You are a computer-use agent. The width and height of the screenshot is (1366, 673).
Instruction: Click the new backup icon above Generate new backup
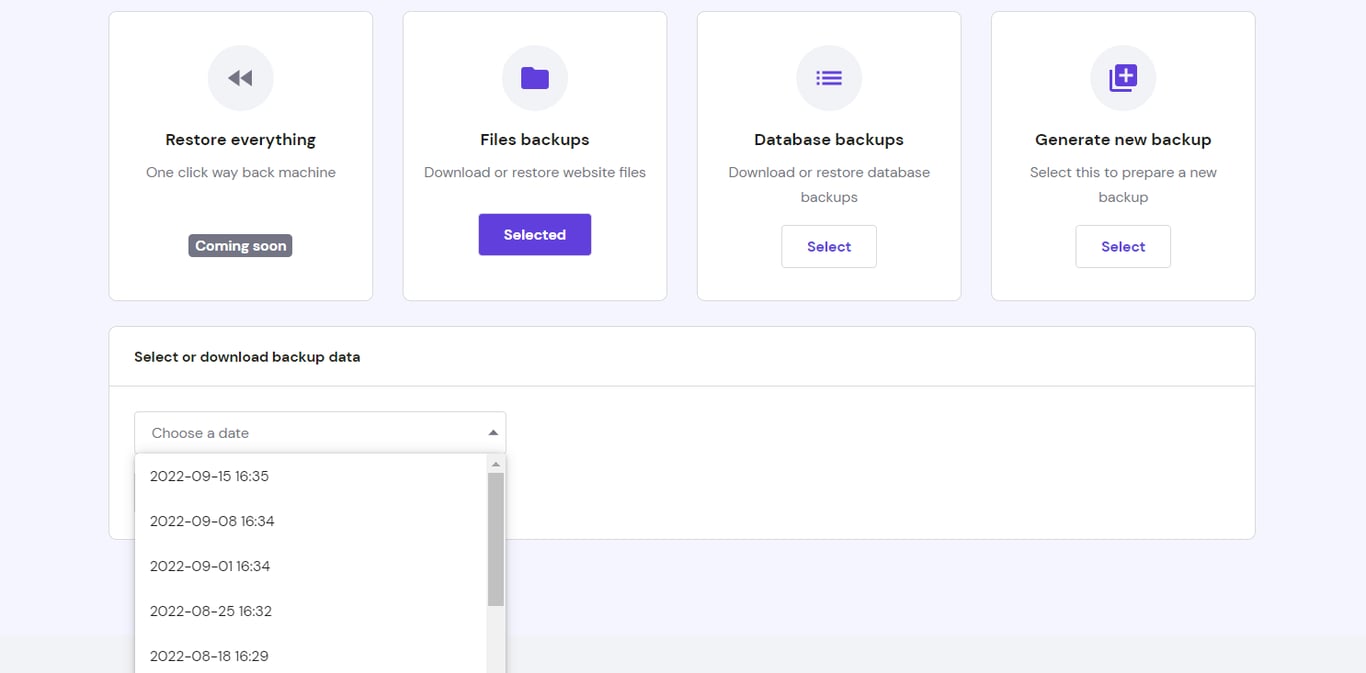[1122, 78]
